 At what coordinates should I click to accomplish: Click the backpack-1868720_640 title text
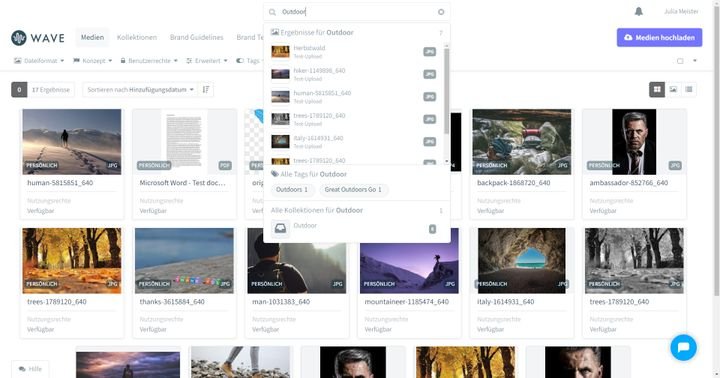coord(513,183)
